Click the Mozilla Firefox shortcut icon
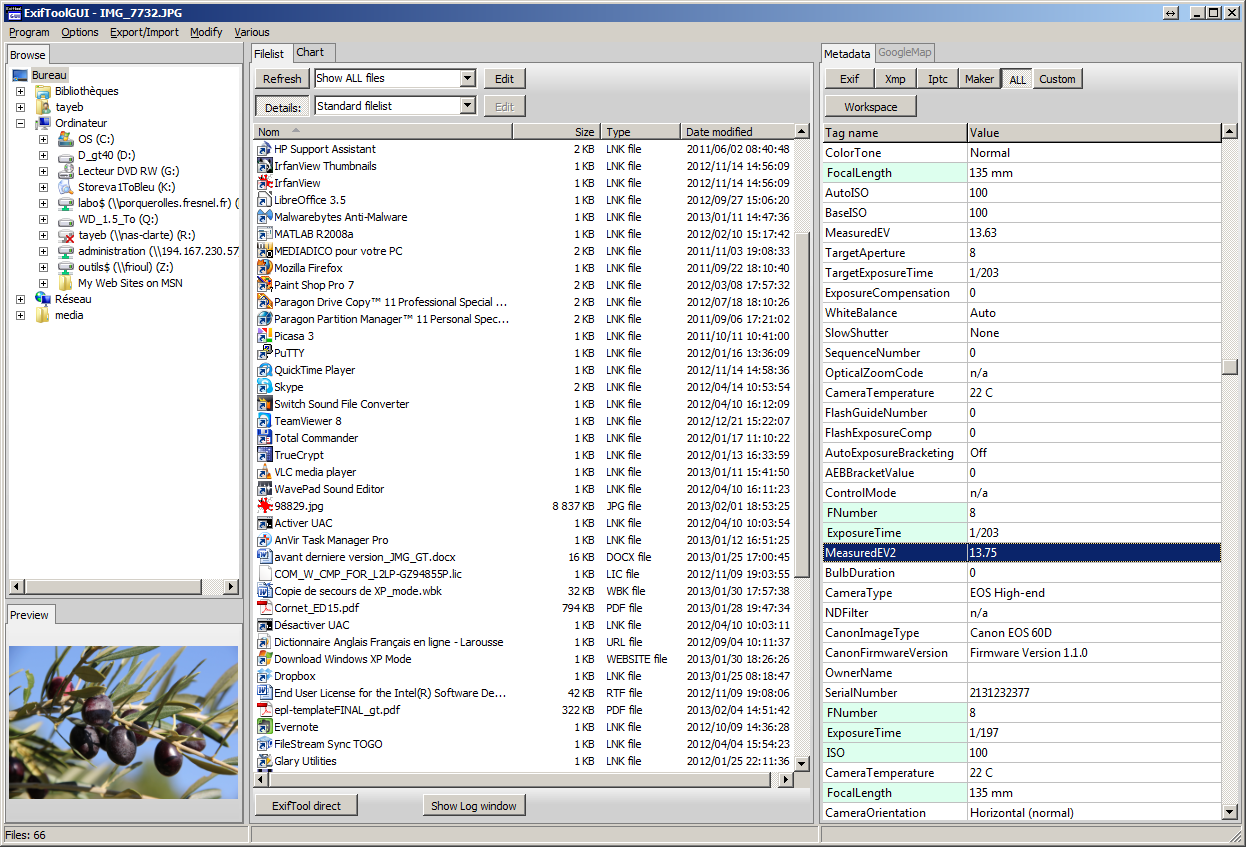The image size is (1246, 847). click(265, 268)
